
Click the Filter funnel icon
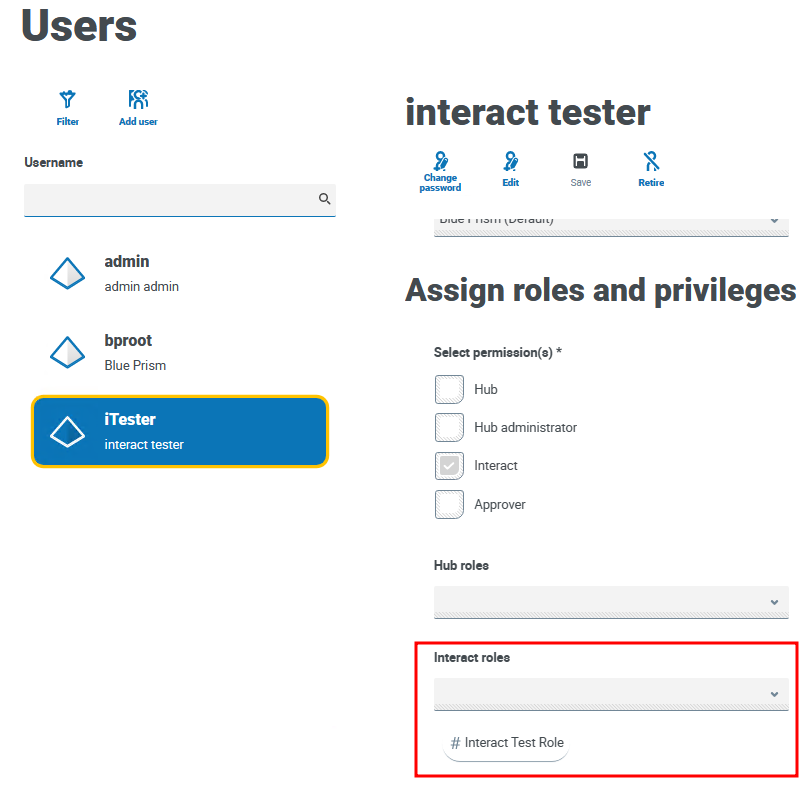point(67,99)
